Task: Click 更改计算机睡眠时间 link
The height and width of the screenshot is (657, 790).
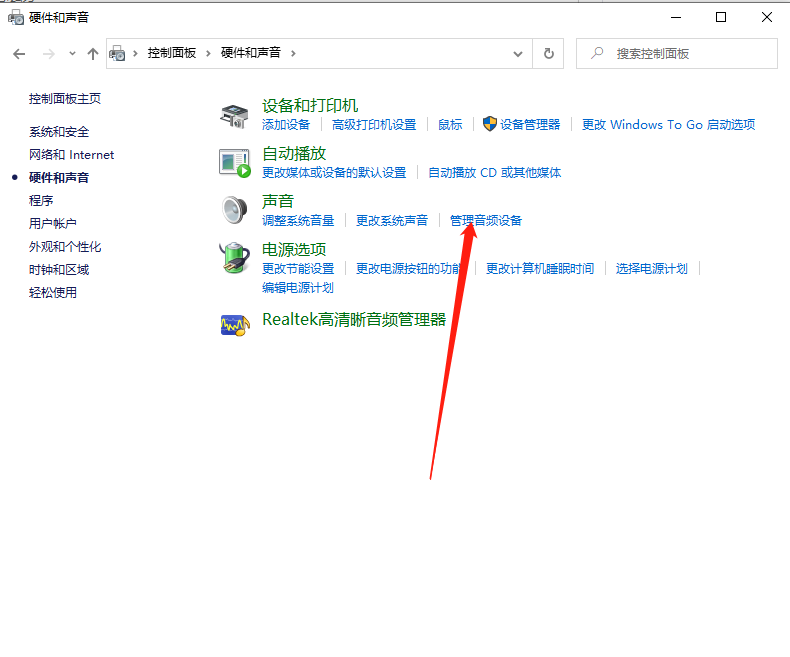Action: [539, 268]
